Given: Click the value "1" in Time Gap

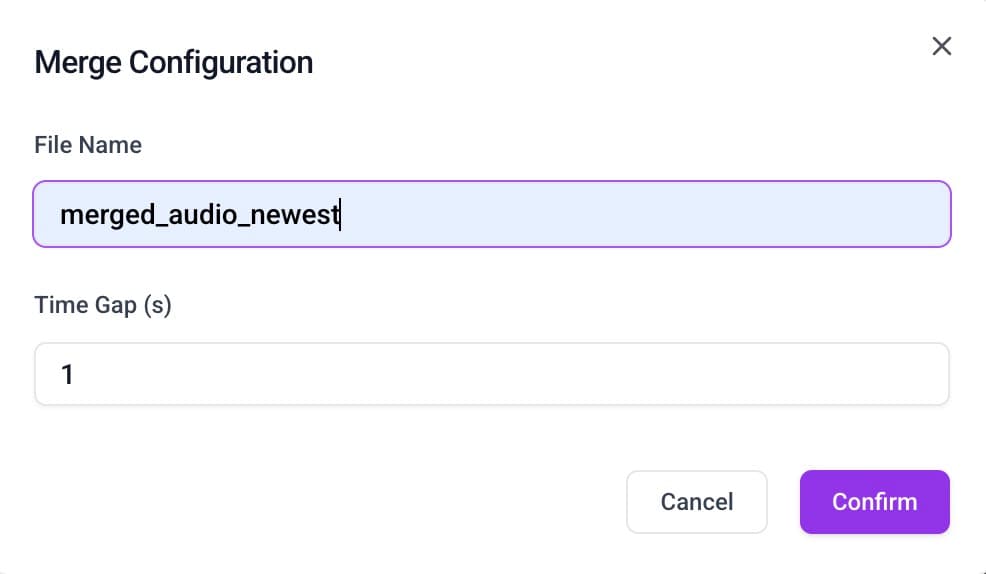Looking at the screenshot, I should [68, 375].
